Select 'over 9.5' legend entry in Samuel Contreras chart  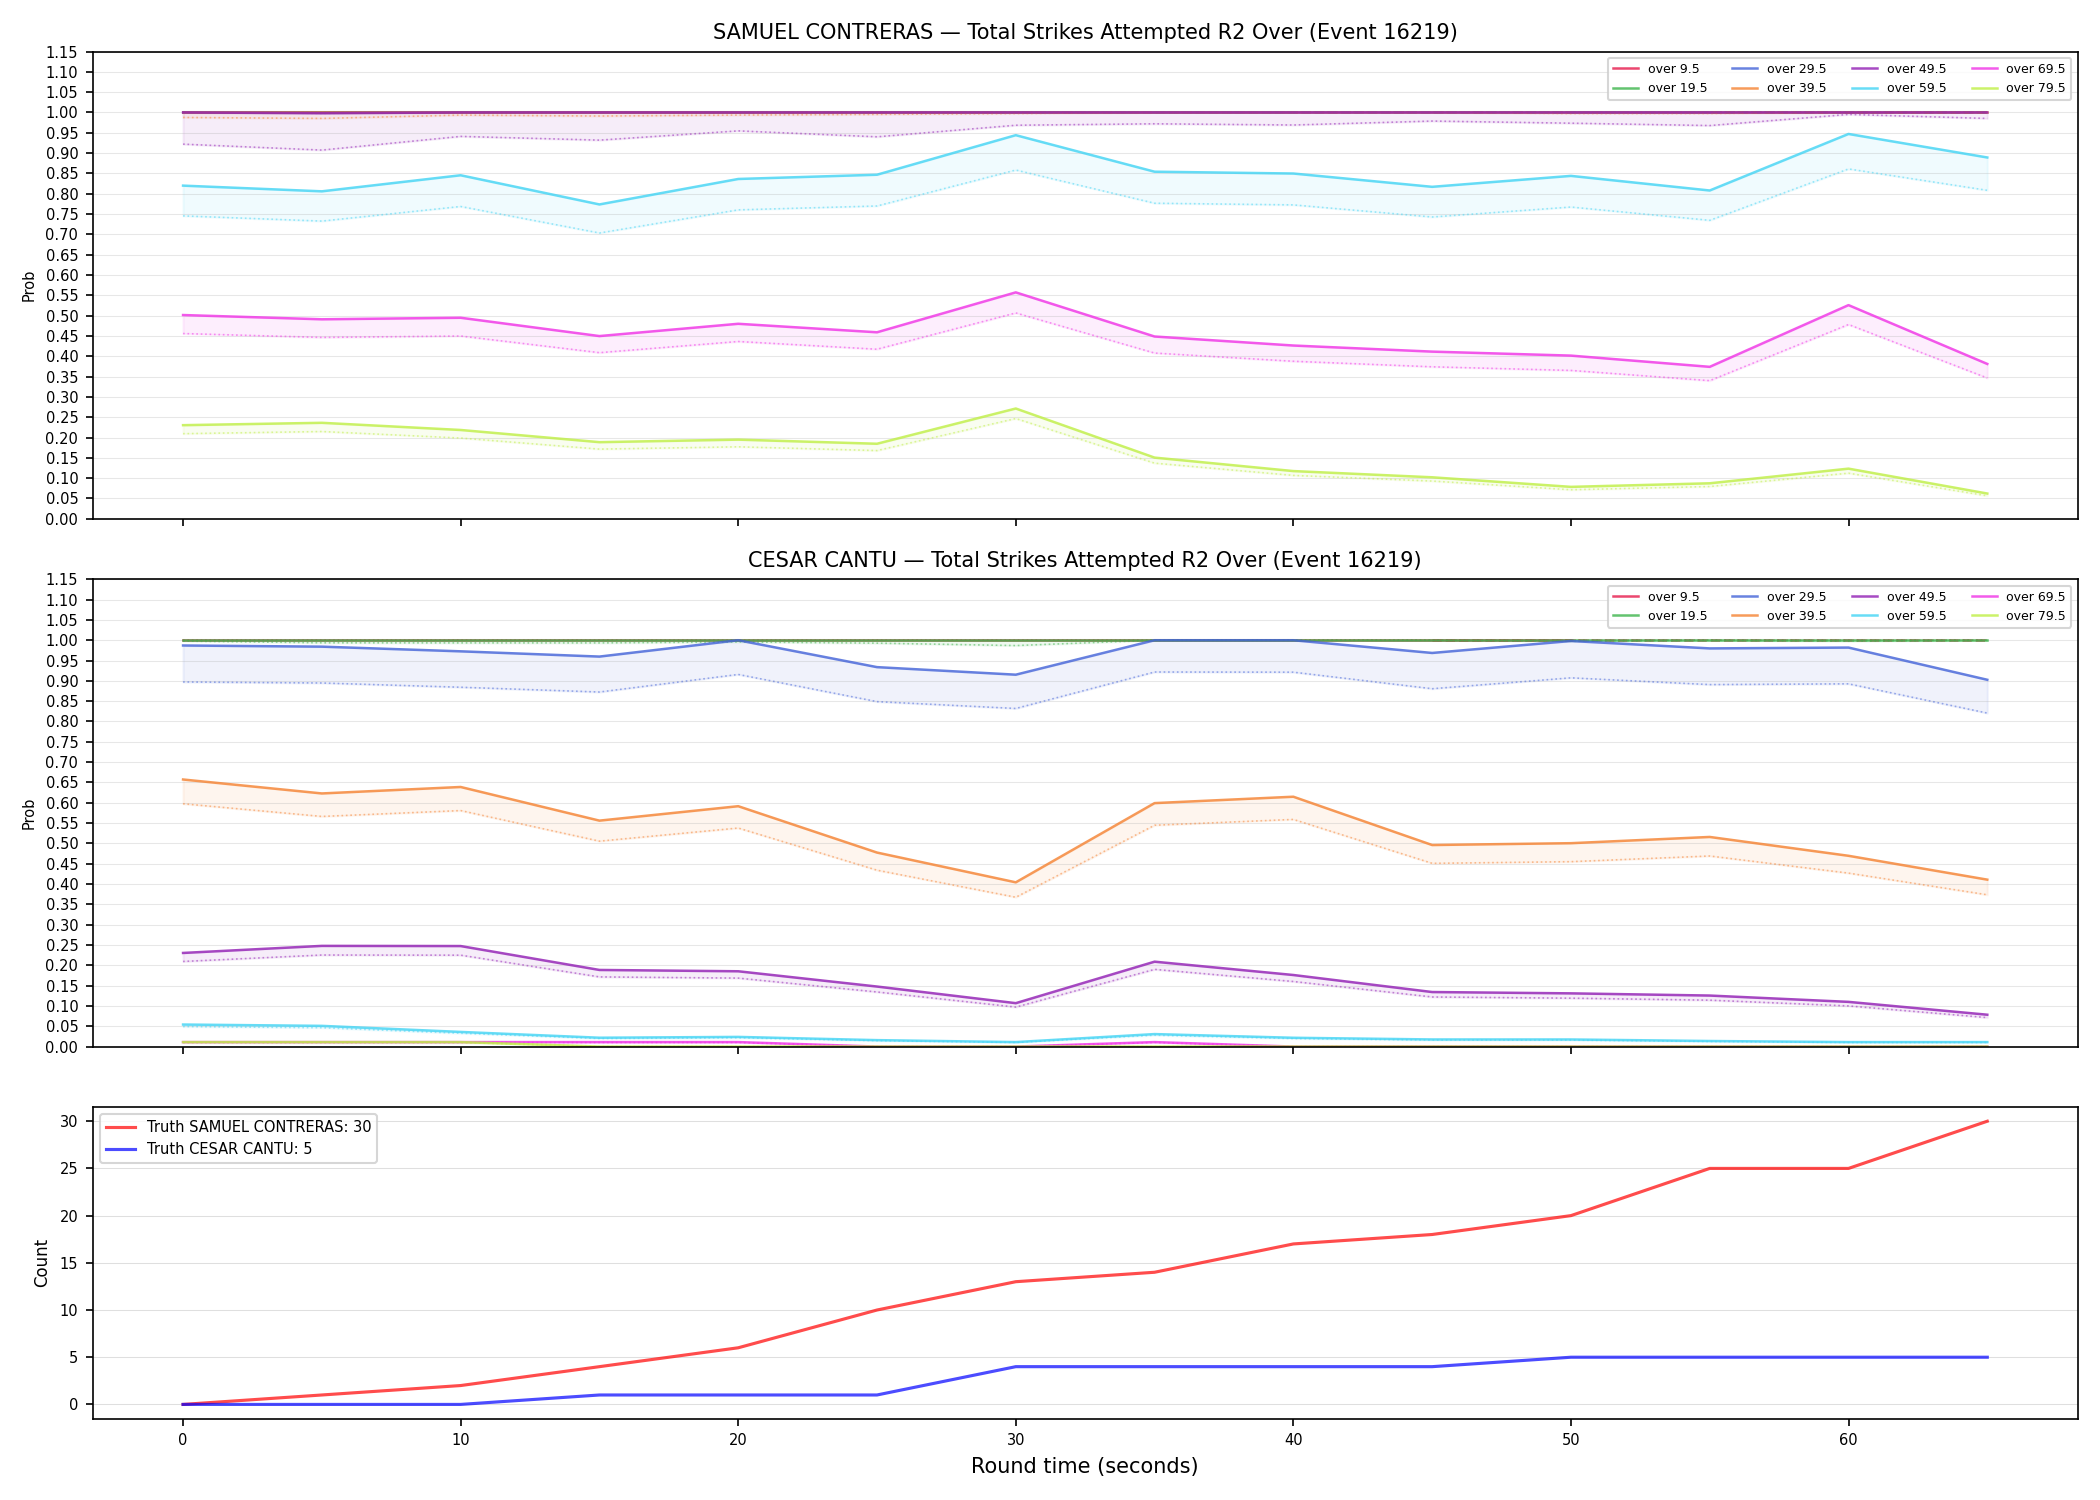coord(1656,69)
